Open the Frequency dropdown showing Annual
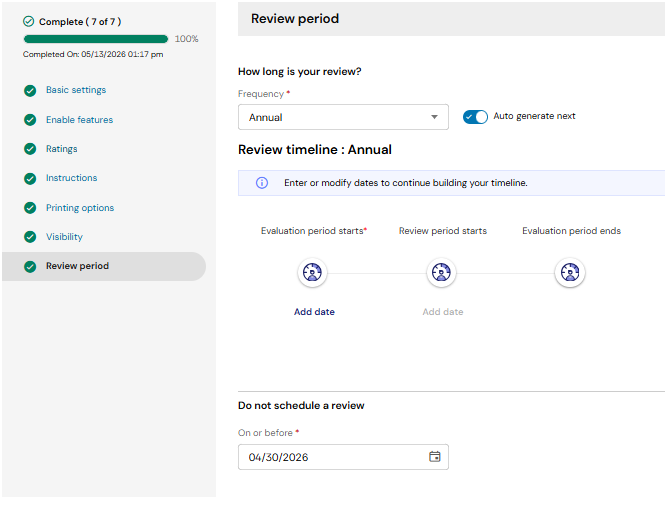 tap(343, 117)
